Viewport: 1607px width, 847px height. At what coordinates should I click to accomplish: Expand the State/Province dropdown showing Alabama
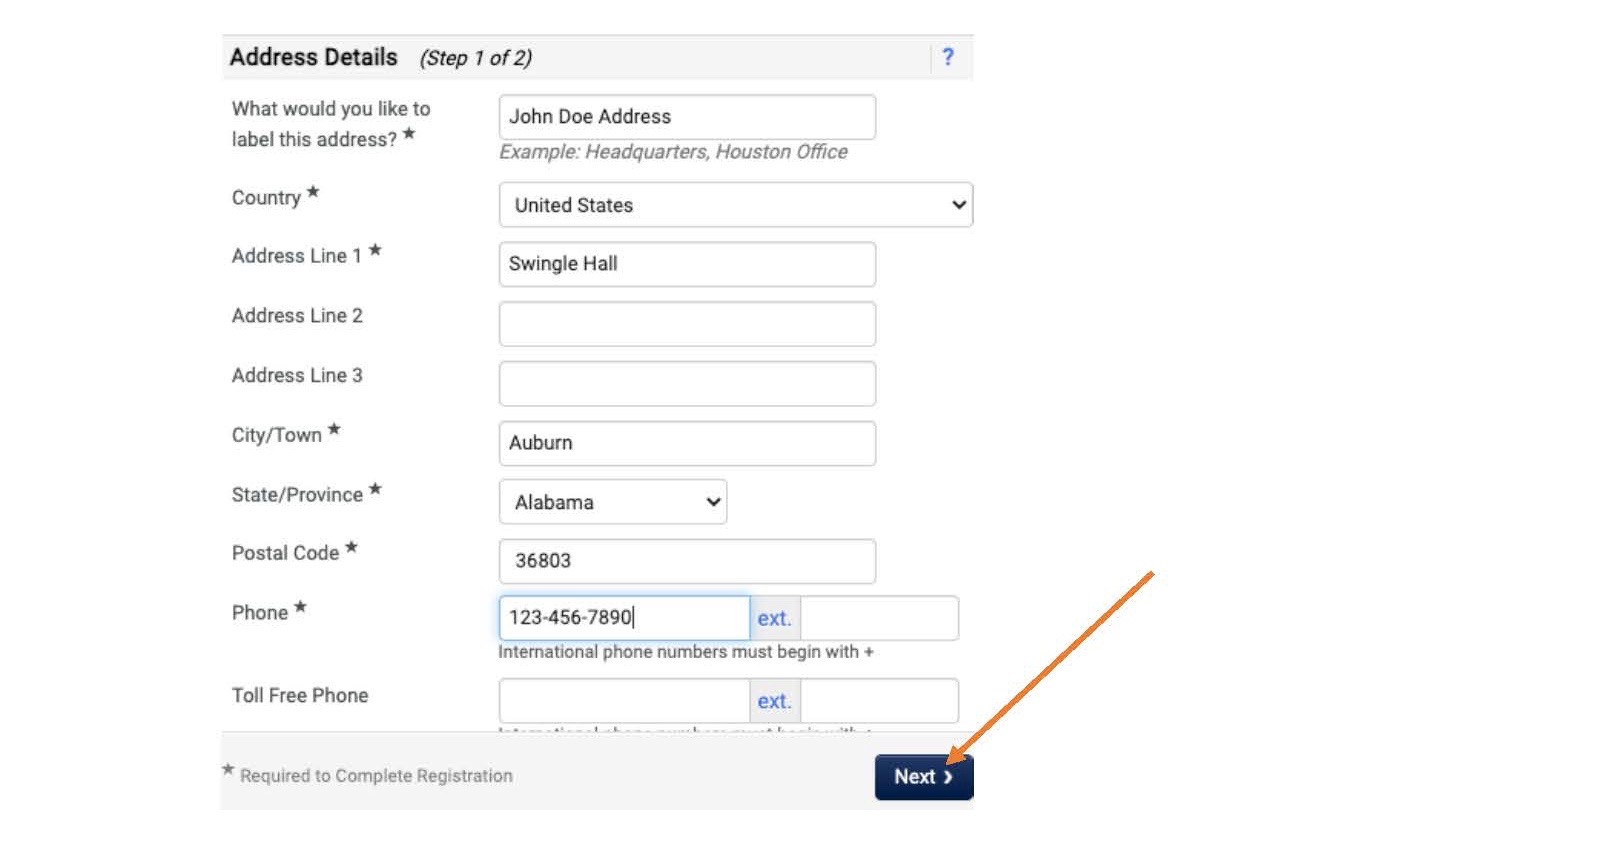(612, 502)
